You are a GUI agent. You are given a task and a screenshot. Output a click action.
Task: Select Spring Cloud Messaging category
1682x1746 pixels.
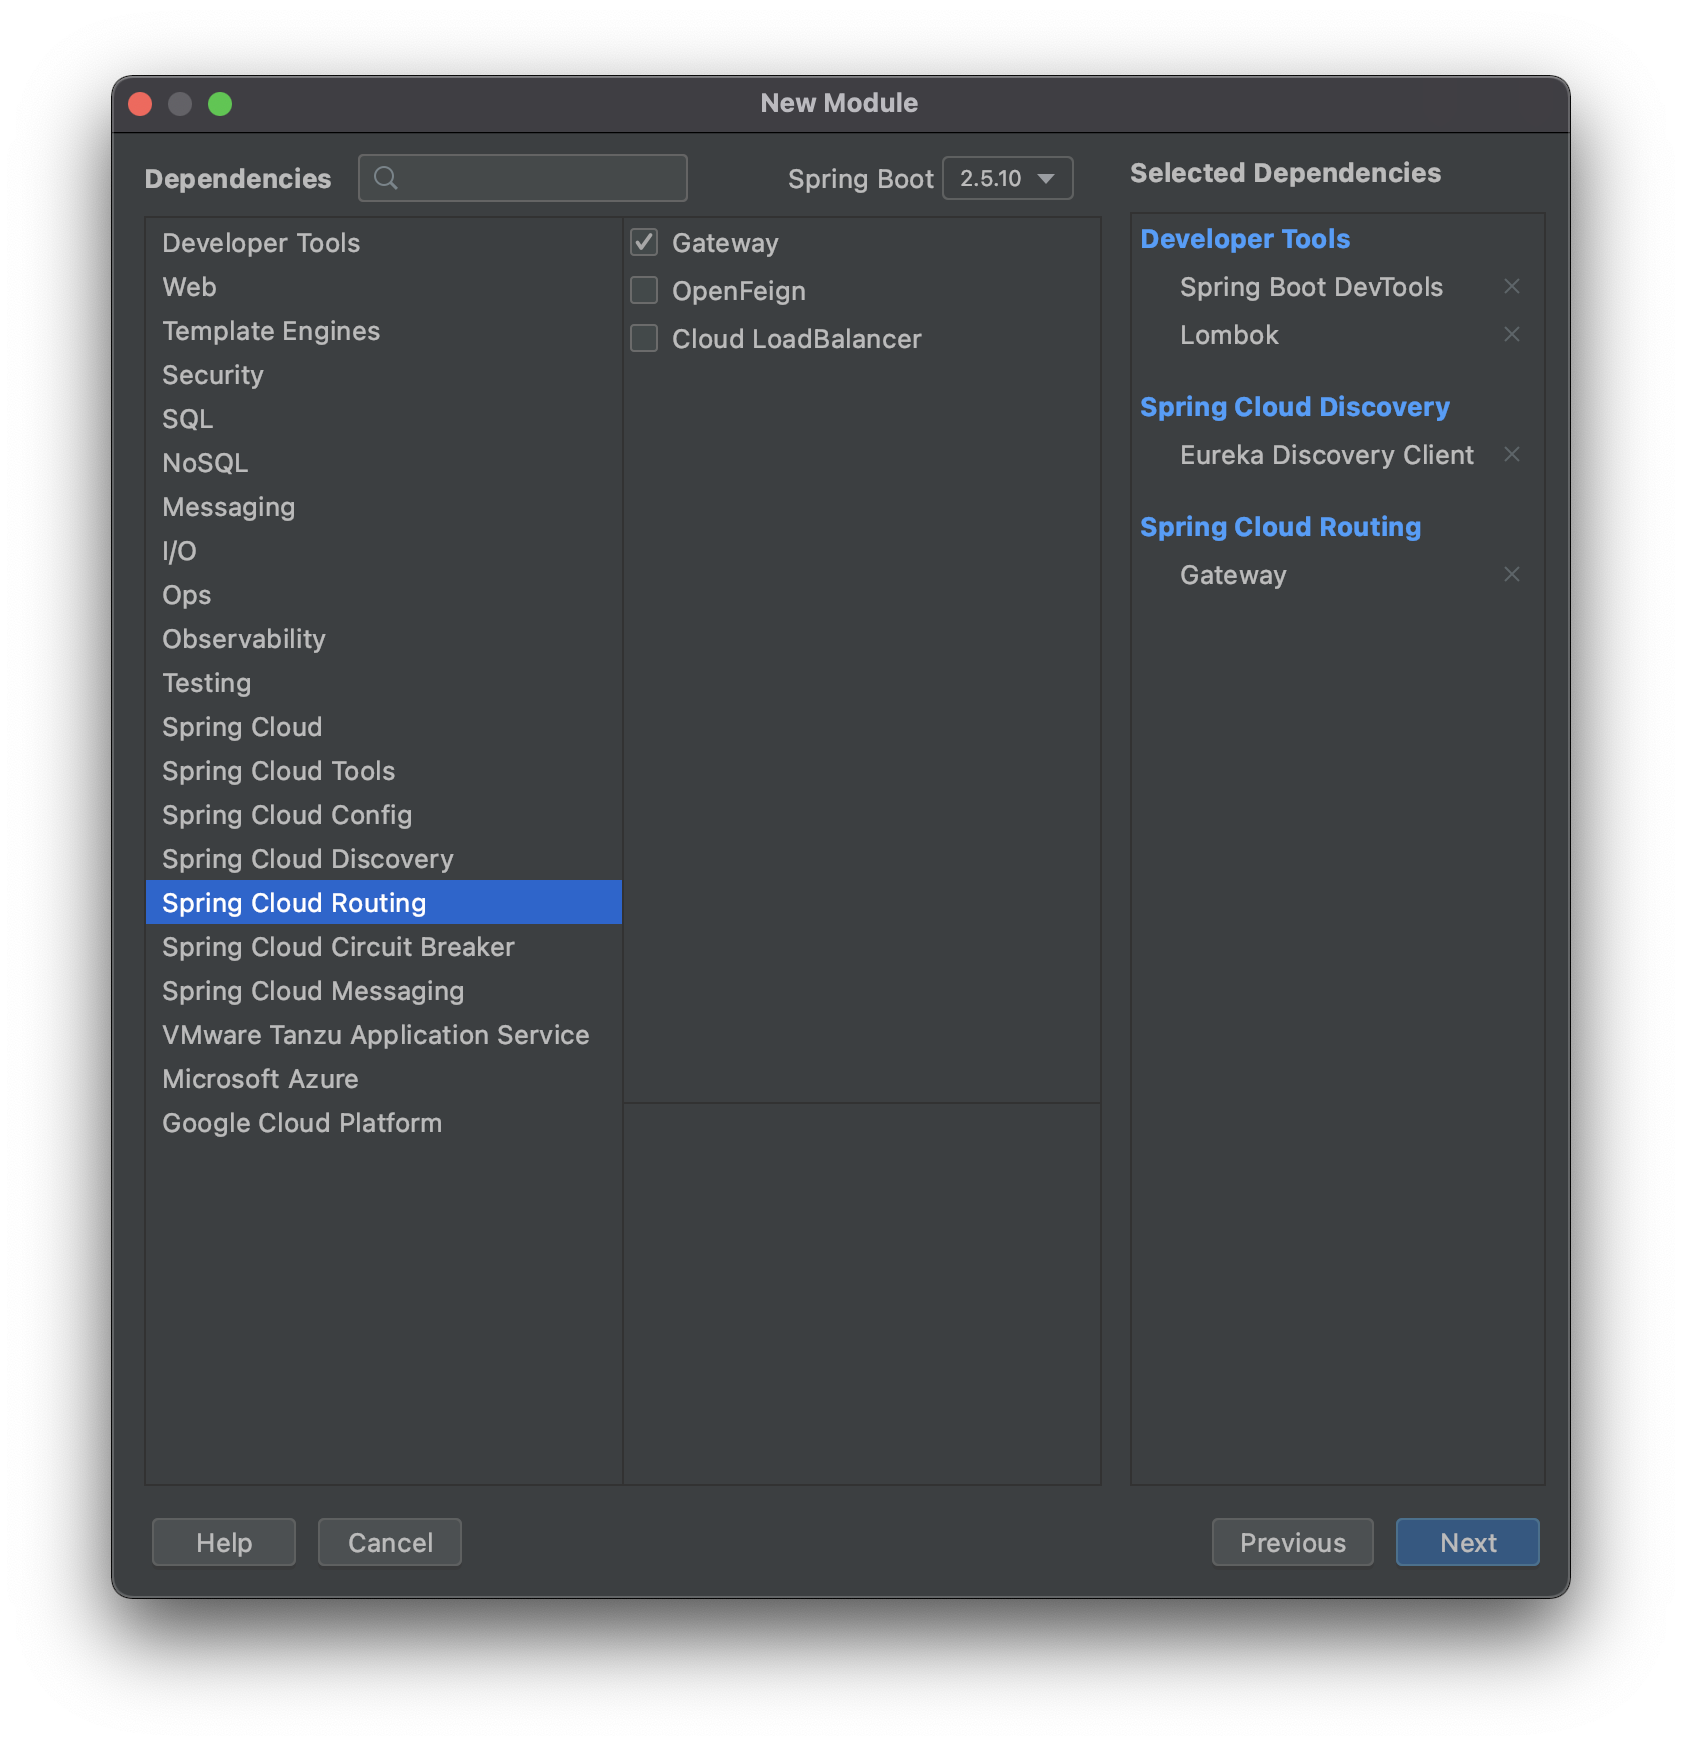click(x=384, y=991)
